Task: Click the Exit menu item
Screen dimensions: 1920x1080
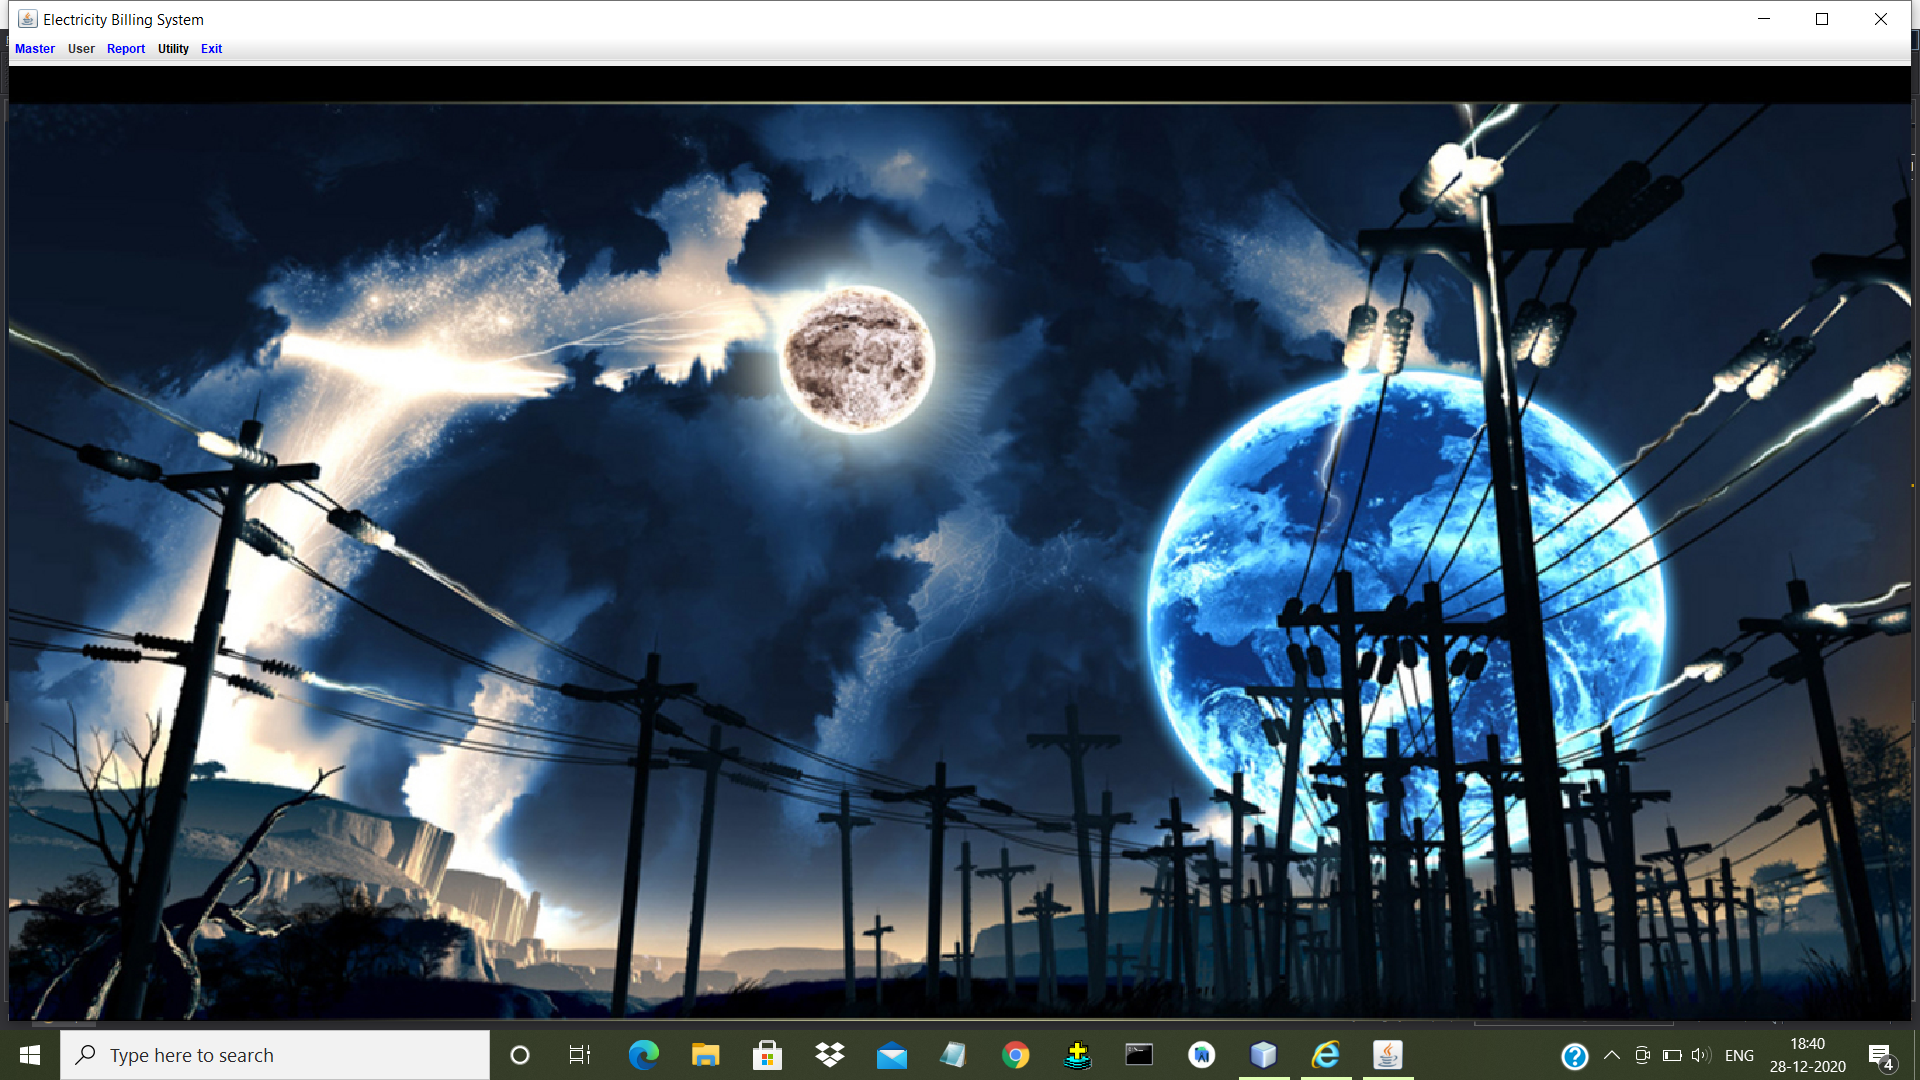Action: pos(211,48)
